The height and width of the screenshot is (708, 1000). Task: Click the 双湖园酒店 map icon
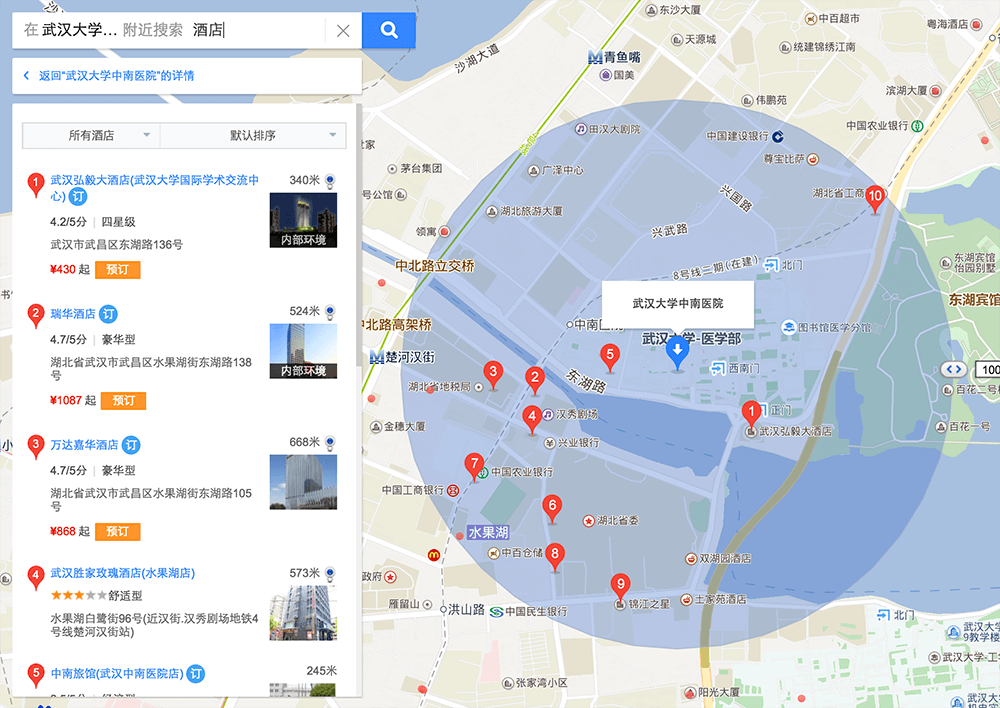tap(691, 559)
